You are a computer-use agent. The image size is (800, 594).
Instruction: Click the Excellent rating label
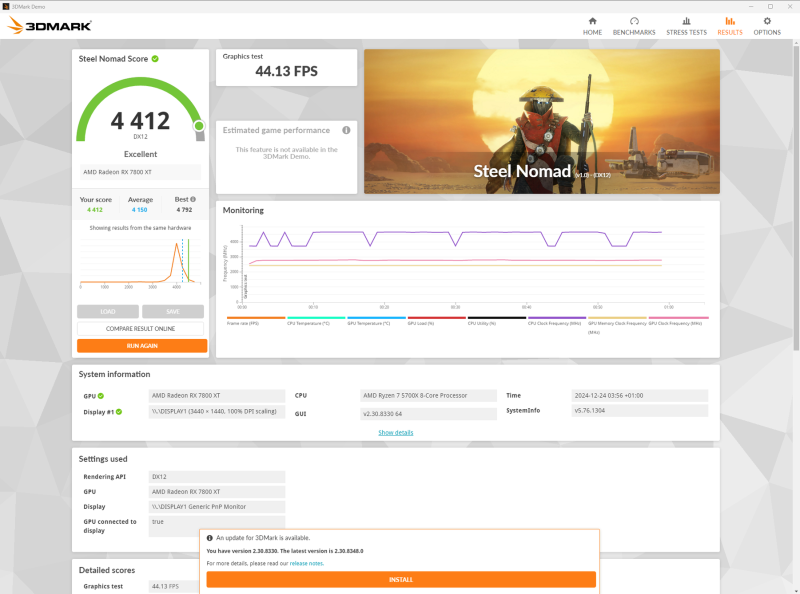click(x=140, y=154)
